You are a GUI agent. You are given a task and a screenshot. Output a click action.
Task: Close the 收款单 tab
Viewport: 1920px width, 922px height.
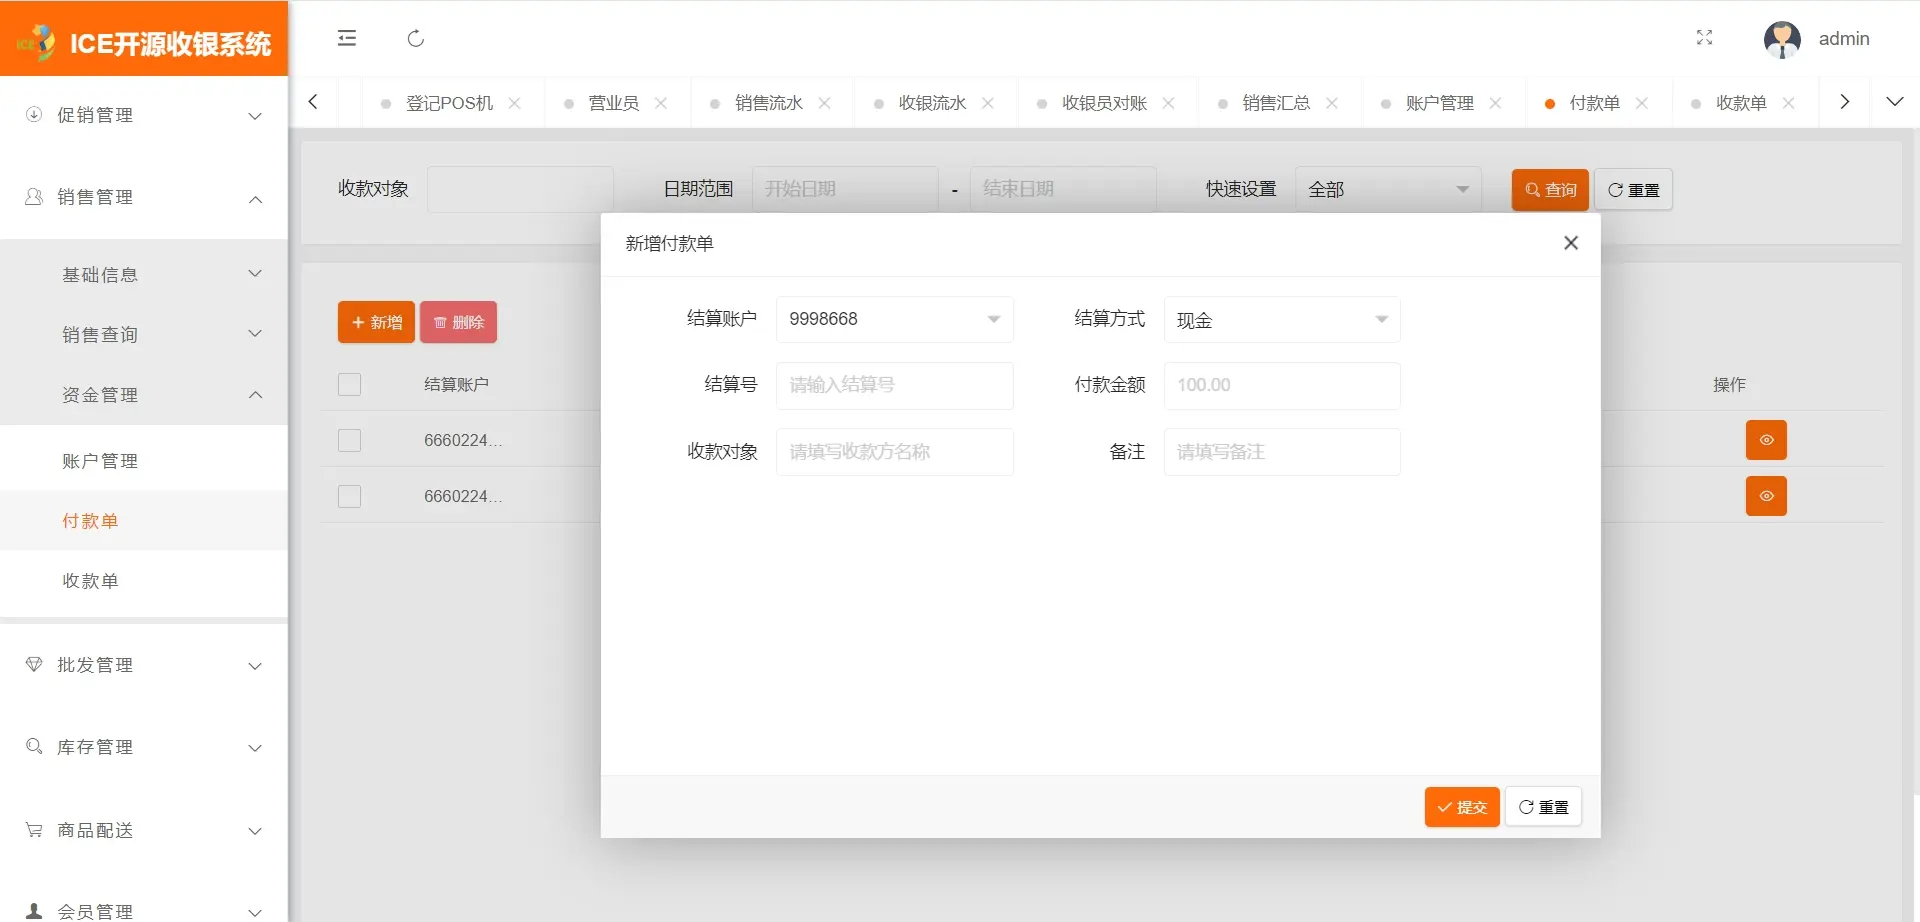click(x=1789, y=103)
